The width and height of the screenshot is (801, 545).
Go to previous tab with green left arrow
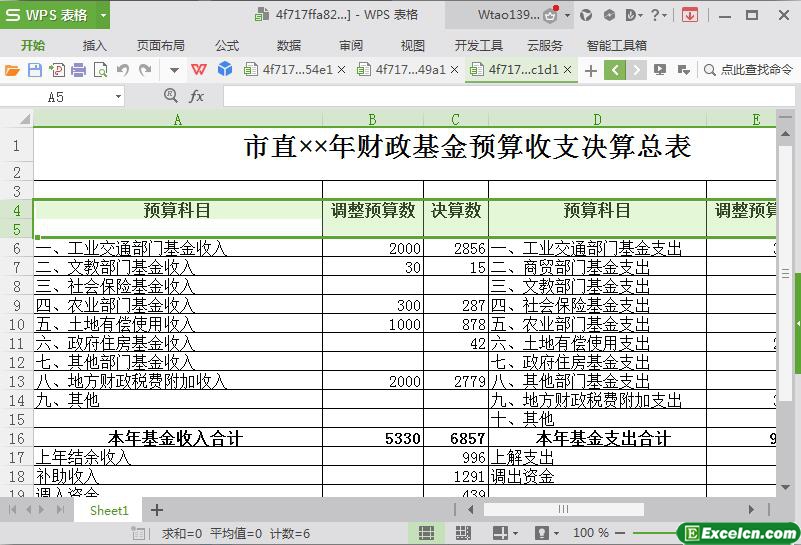(615, 70)
